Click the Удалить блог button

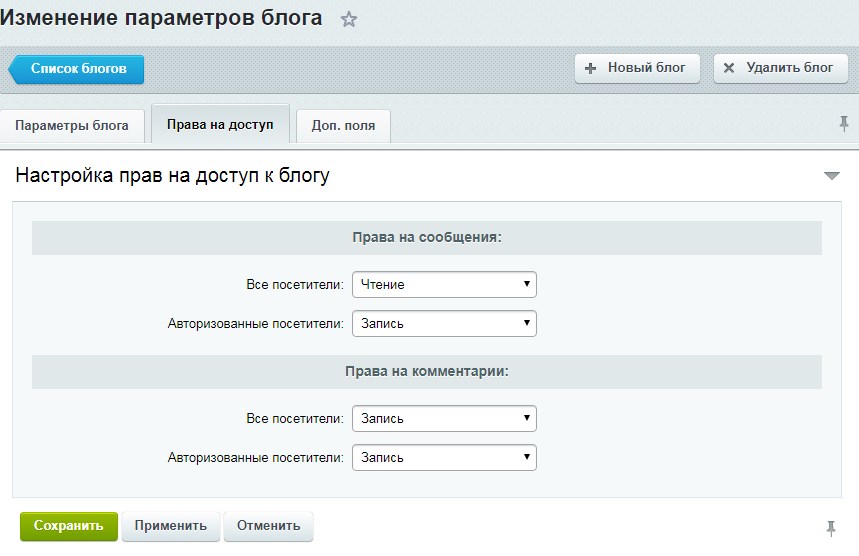click(781, 68)
